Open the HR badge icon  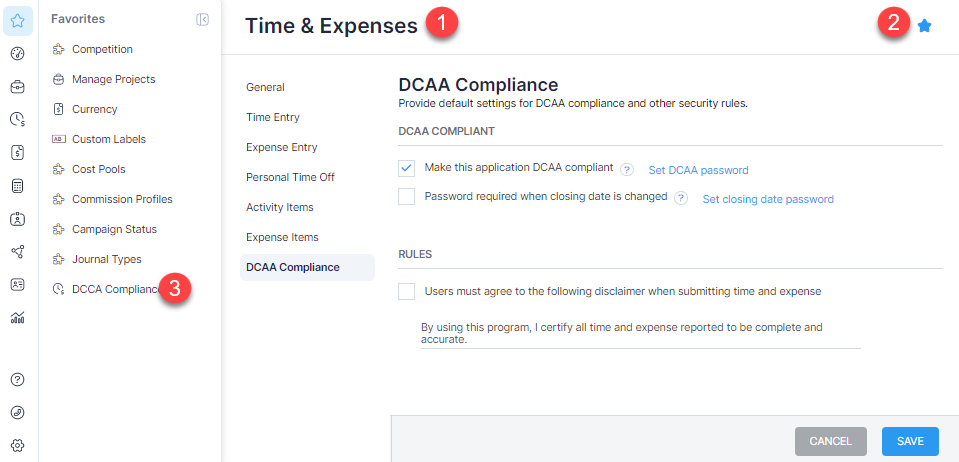click(18, 218)
